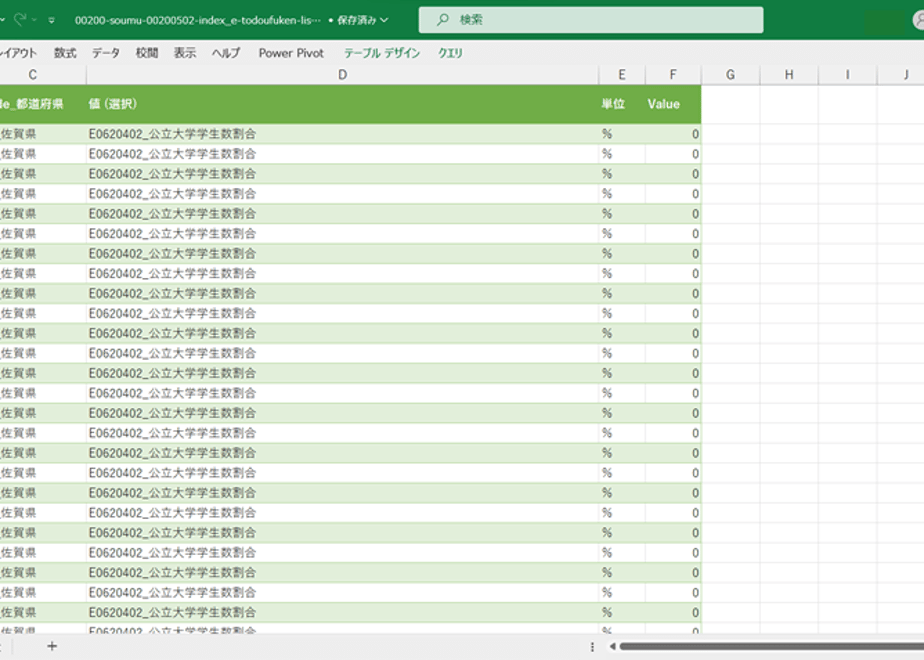Expand the 保存済み save status dropdown
Viewport: 924px width, 660px height.
tap(385, 20)
